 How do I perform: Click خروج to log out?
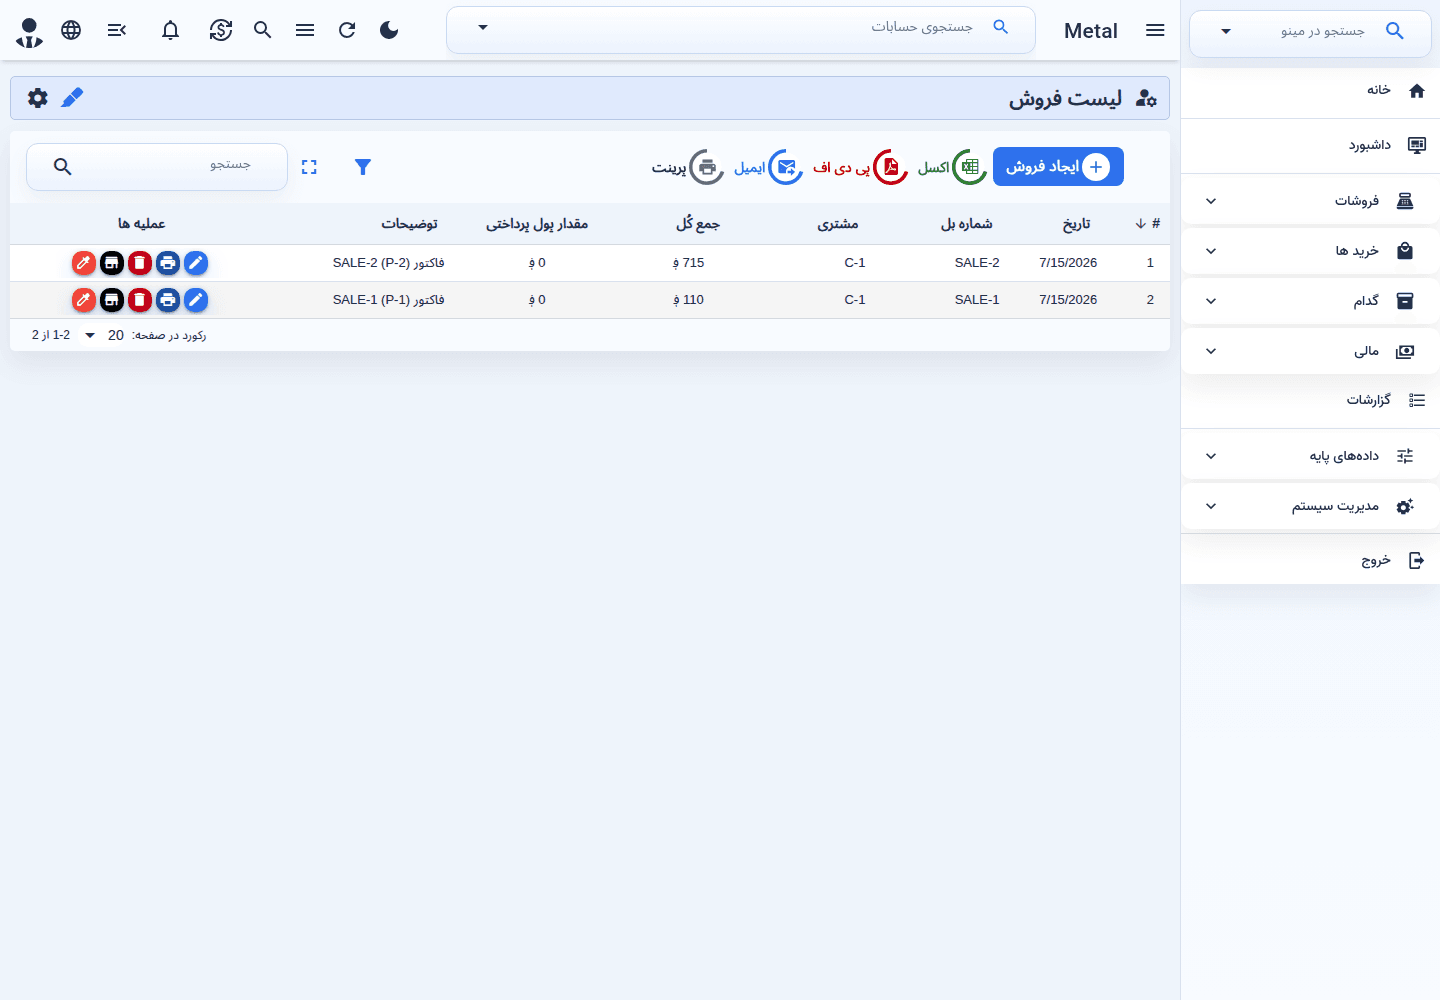coord(1310,561)
